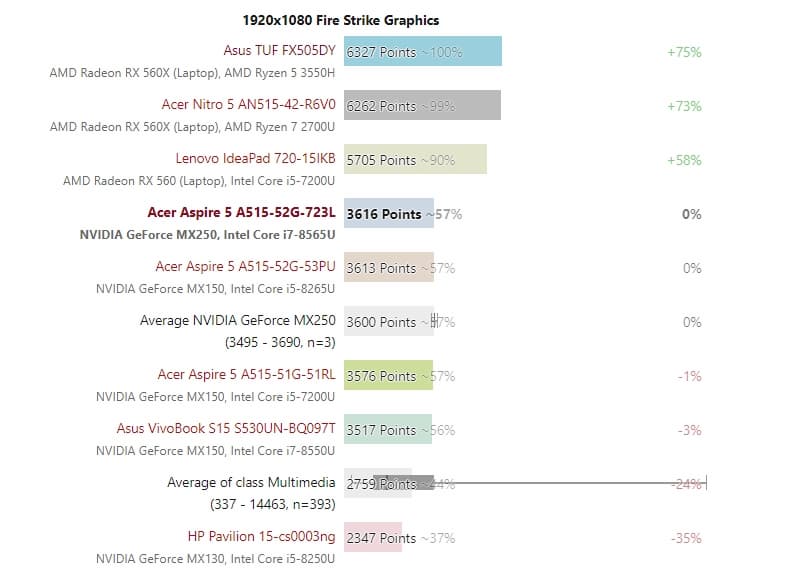Click the Lenovo IdeaPad 720-15IKB link

click(x=255, y=158)
